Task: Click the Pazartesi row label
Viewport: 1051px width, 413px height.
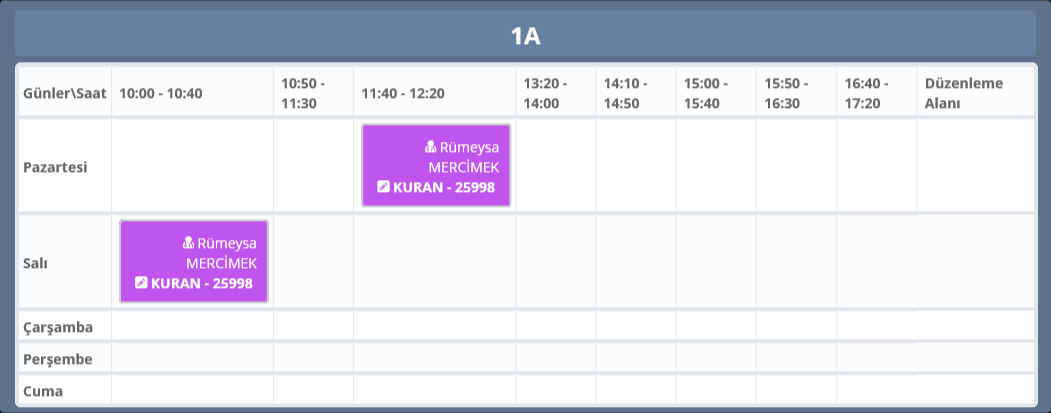Action: coord(56,166)
